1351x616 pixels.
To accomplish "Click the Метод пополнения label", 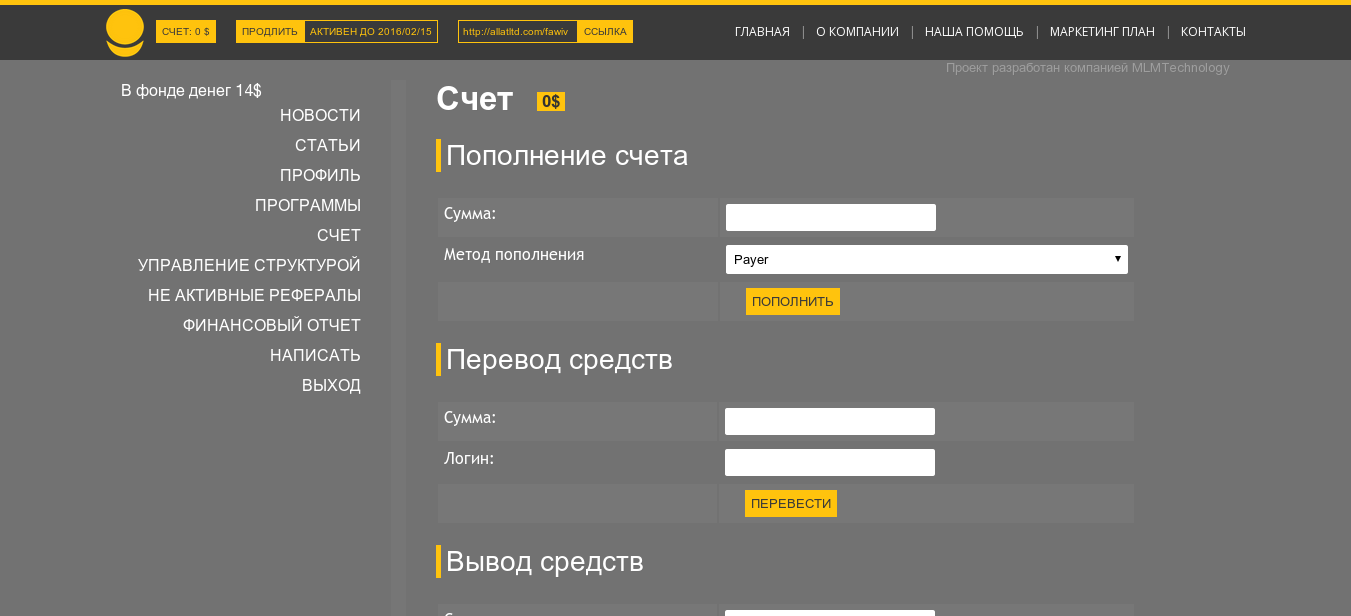I will tap(514, 255).
